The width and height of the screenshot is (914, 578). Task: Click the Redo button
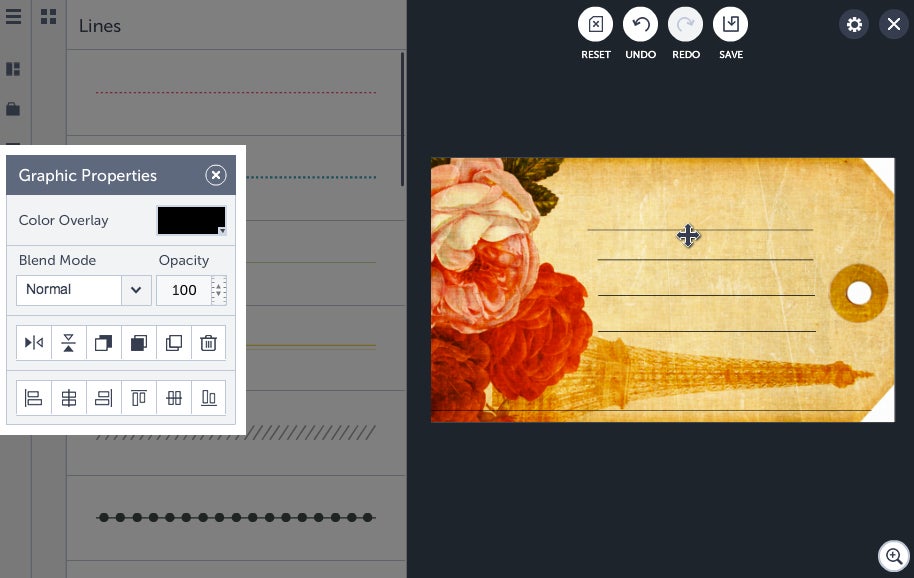click(686, 24)
